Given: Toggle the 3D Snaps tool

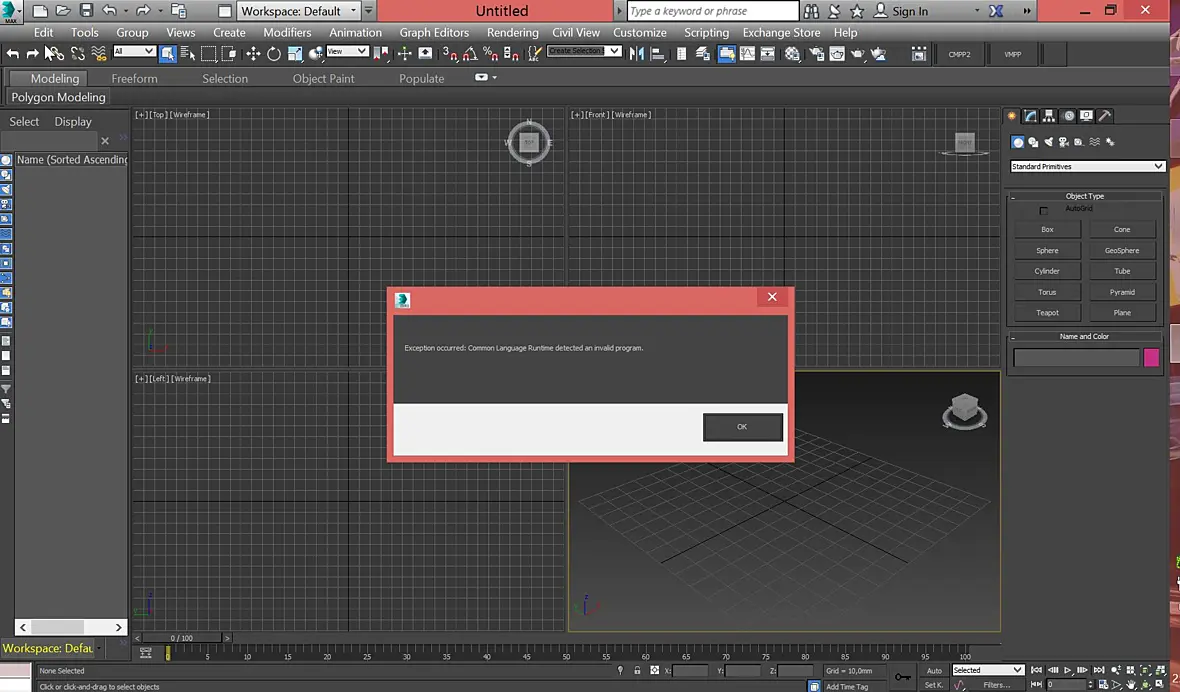Looking at the screenshot, I should coord(450,53).
